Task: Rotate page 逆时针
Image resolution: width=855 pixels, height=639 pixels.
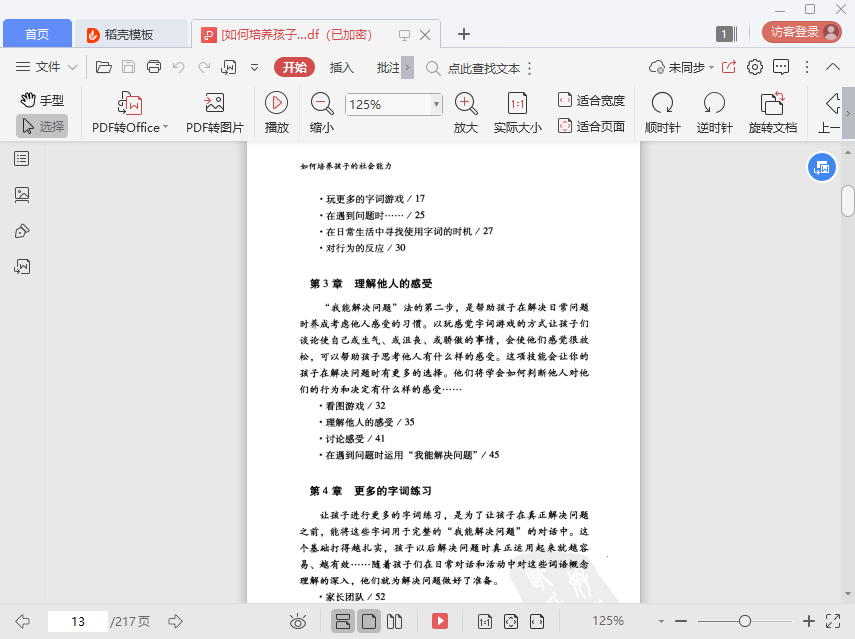Action: (x=714, y=113)
